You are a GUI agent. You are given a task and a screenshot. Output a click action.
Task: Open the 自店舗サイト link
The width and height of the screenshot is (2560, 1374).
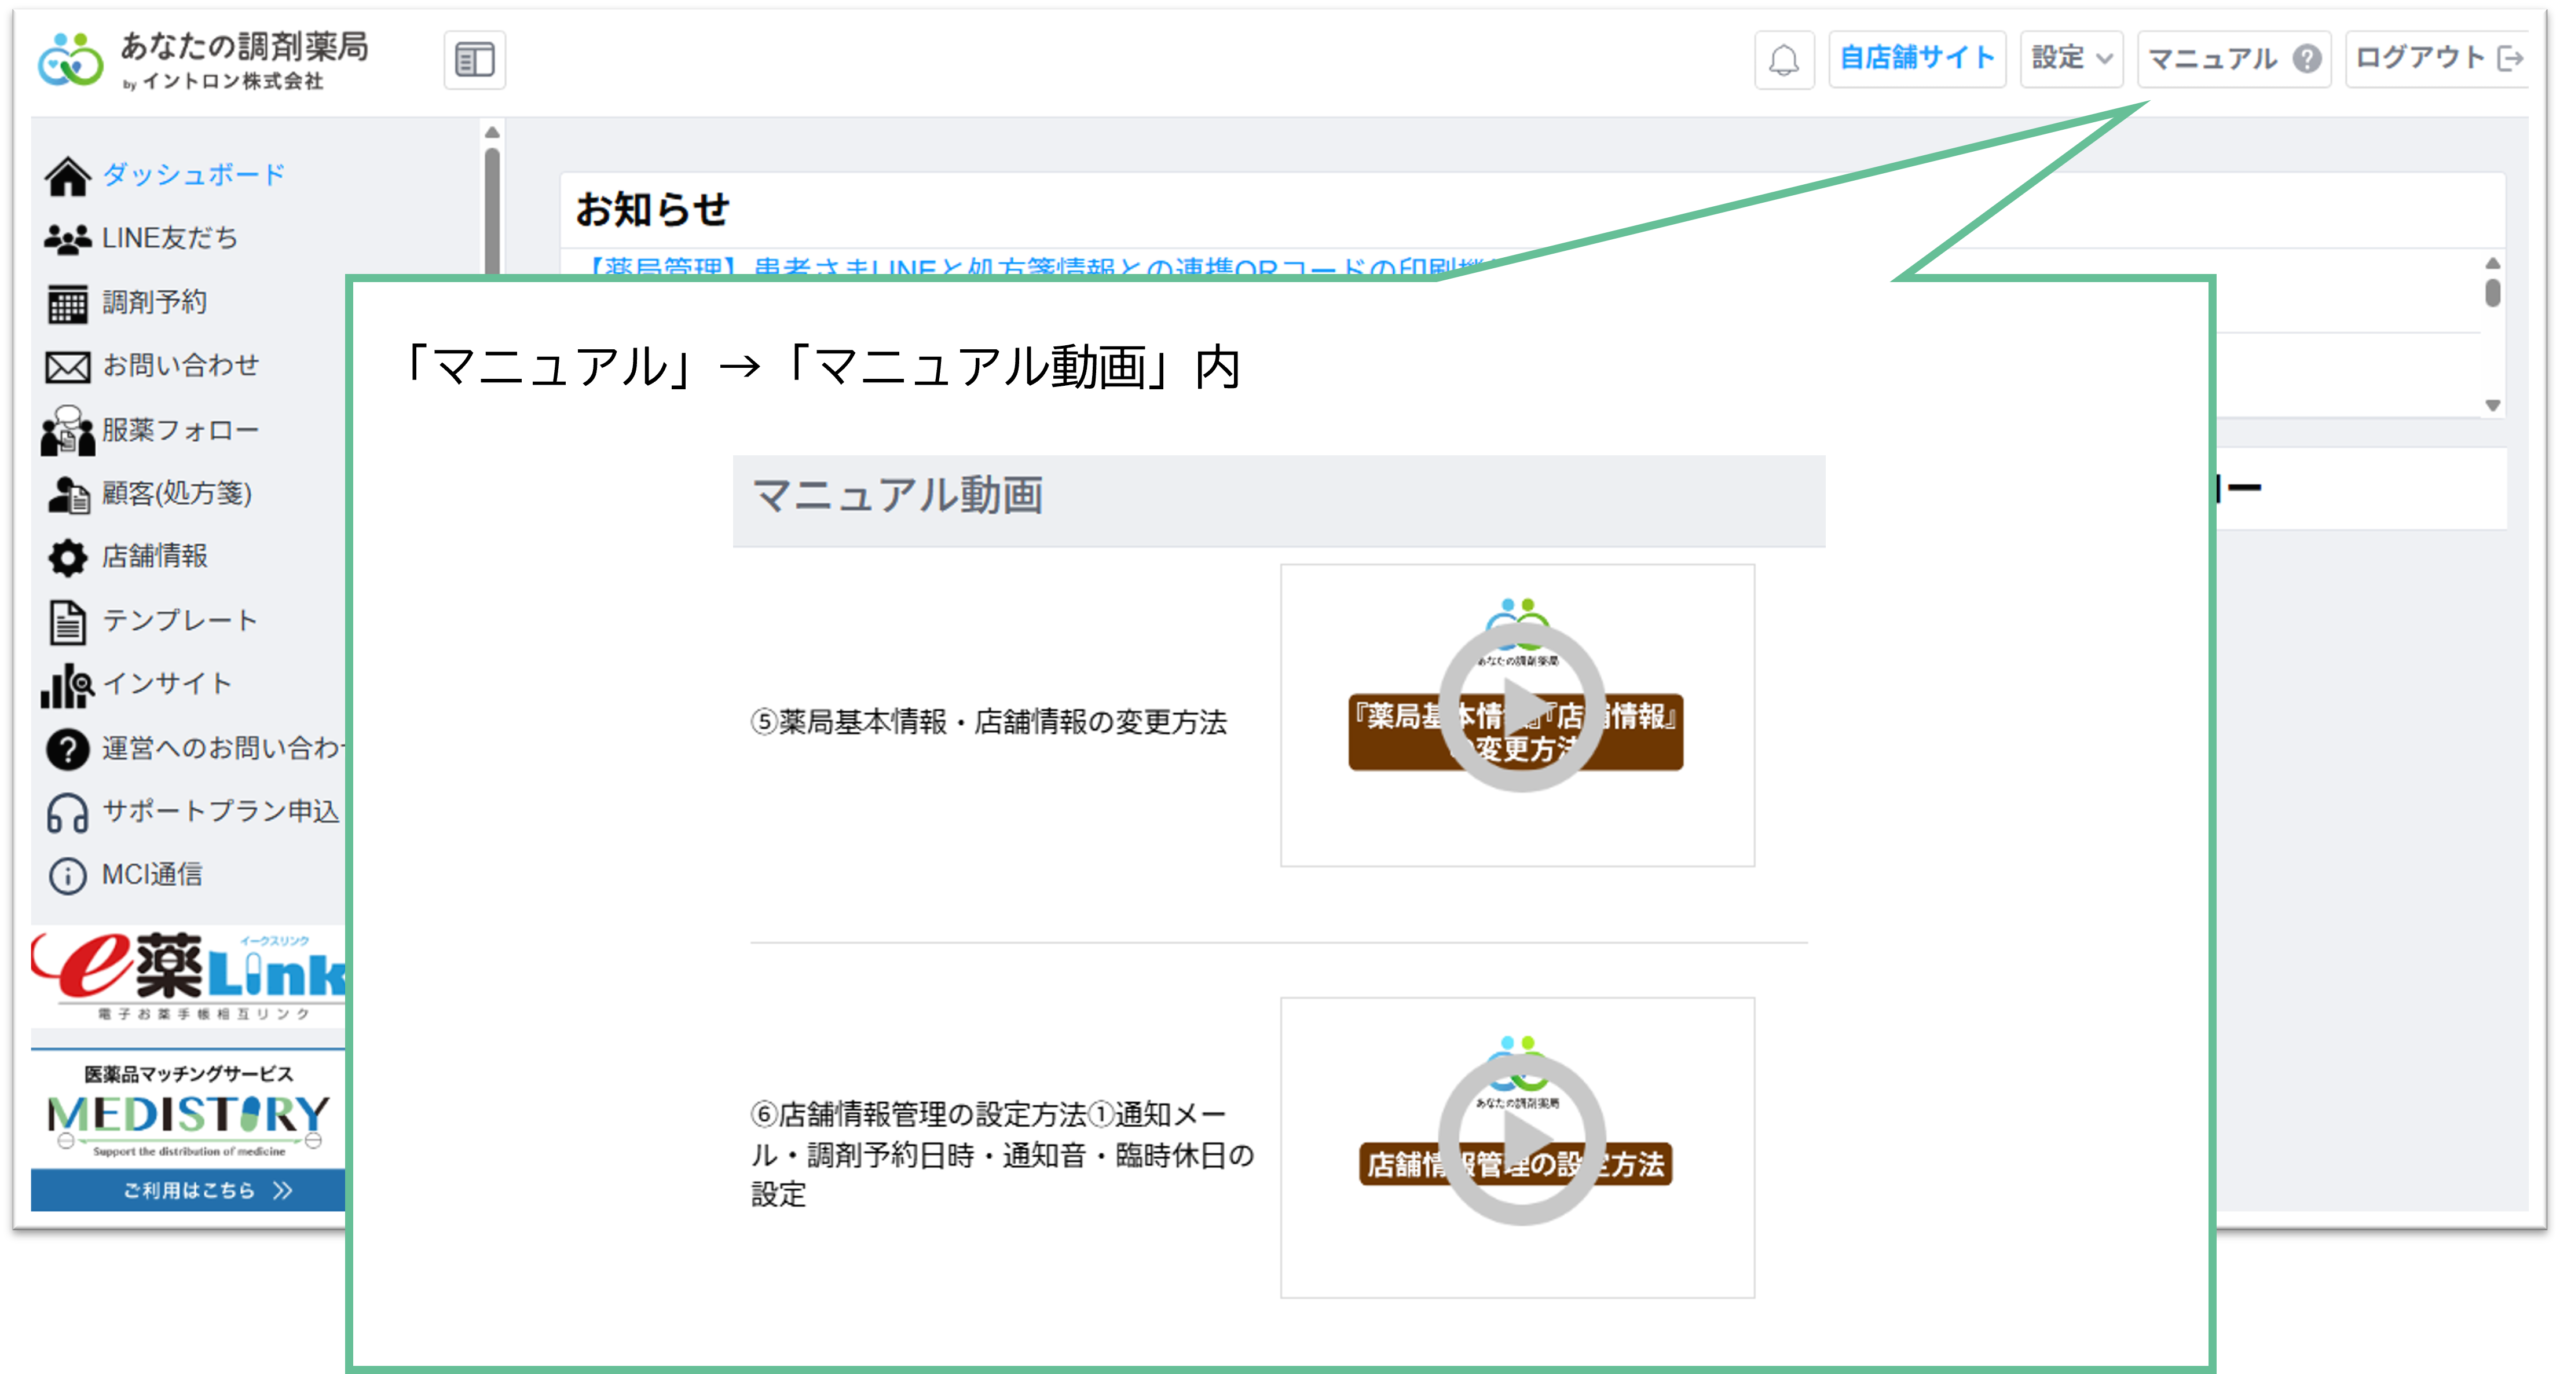(1917, 59)
